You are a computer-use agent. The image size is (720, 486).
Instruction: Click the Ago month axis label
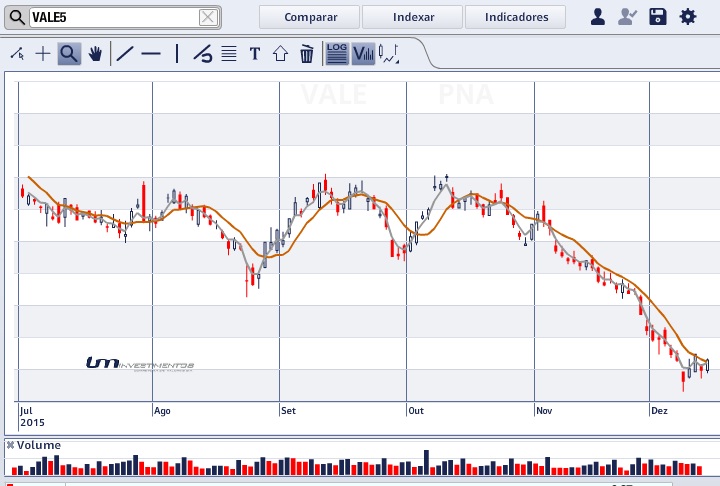point(162,411)
